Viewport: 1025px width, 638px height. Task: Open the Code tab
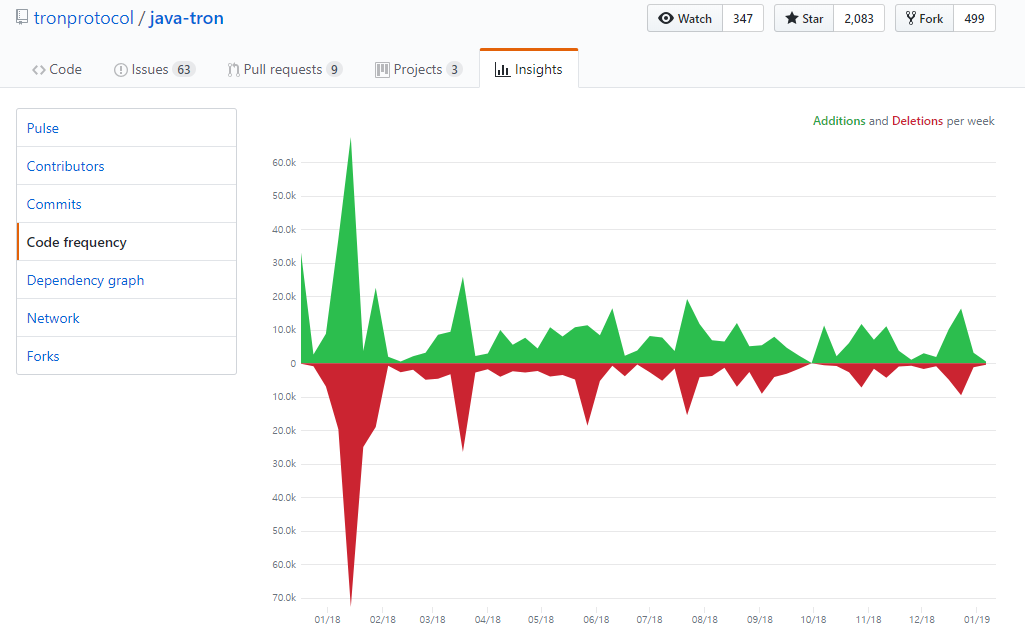pyautogui.click(x=57, y=69)
